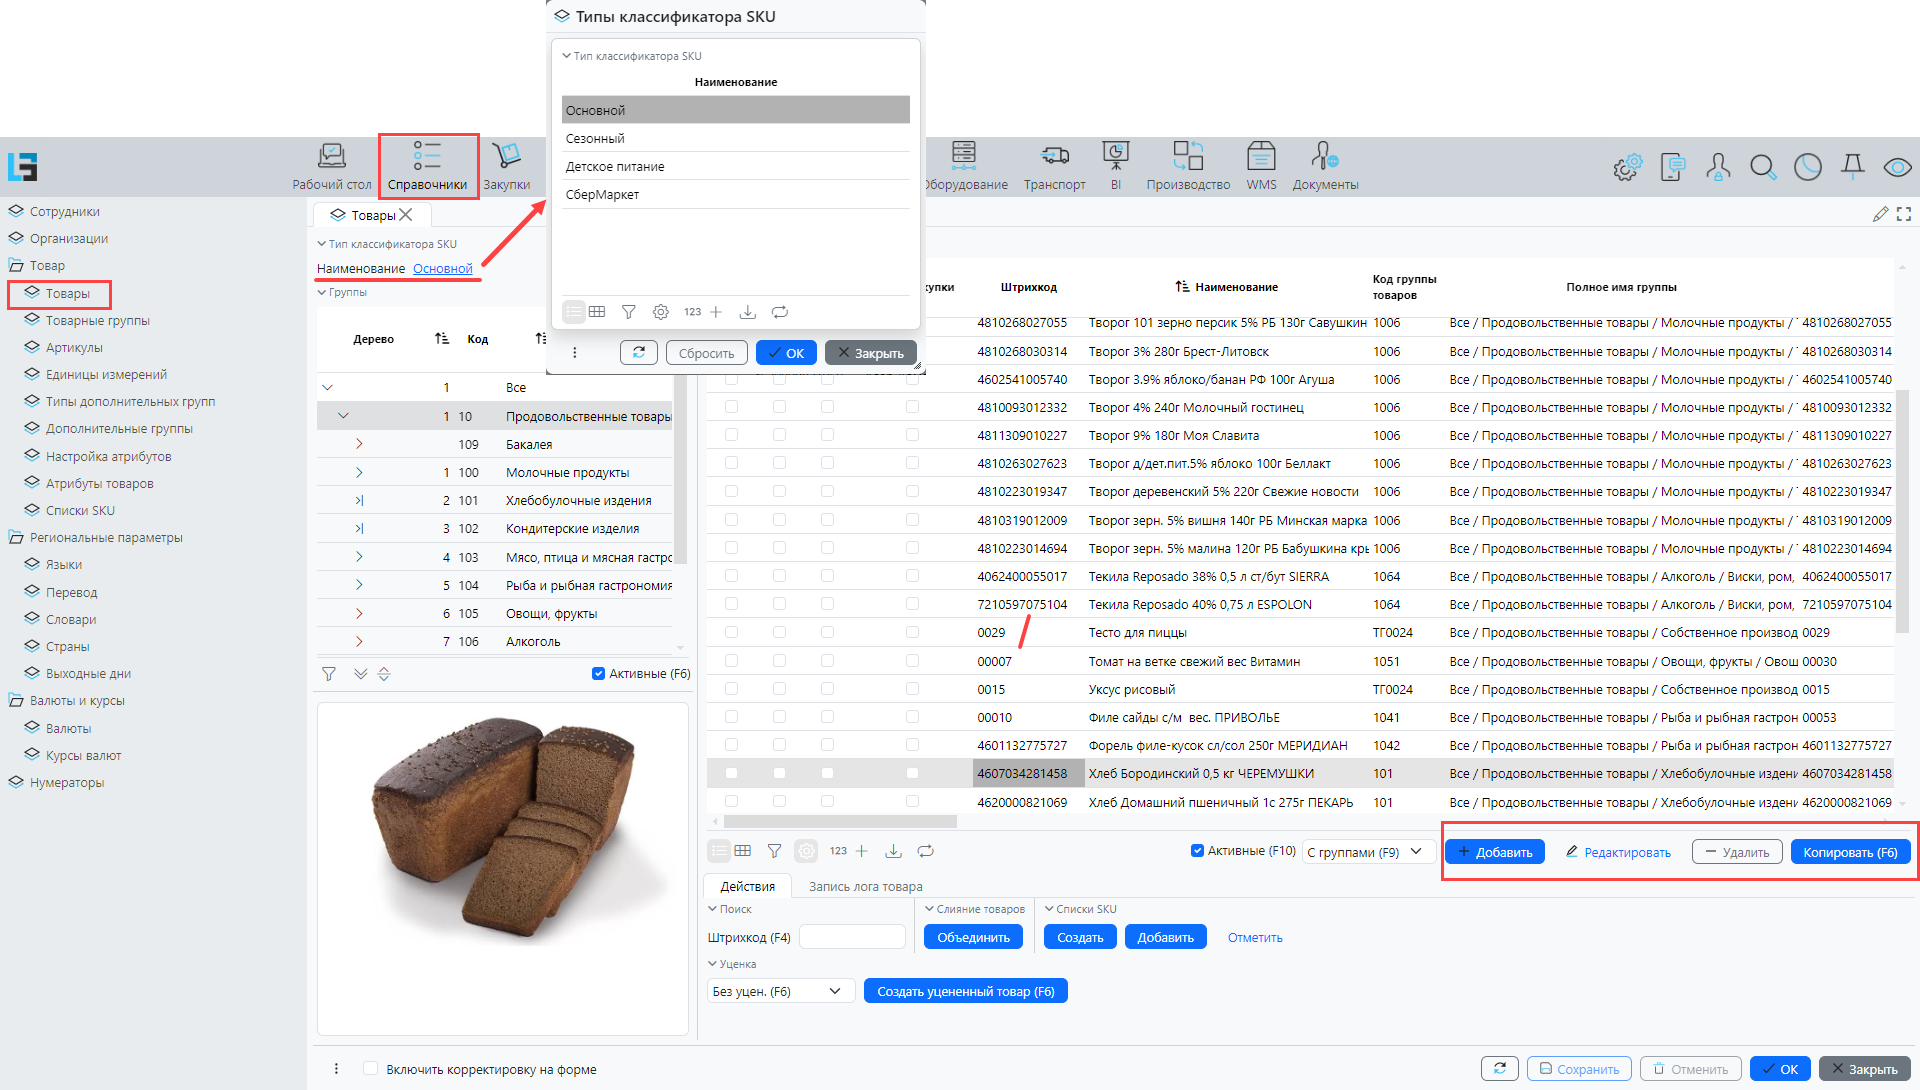Expand the Молочные продукты tree group
1920x1090 pixels.
359,472
